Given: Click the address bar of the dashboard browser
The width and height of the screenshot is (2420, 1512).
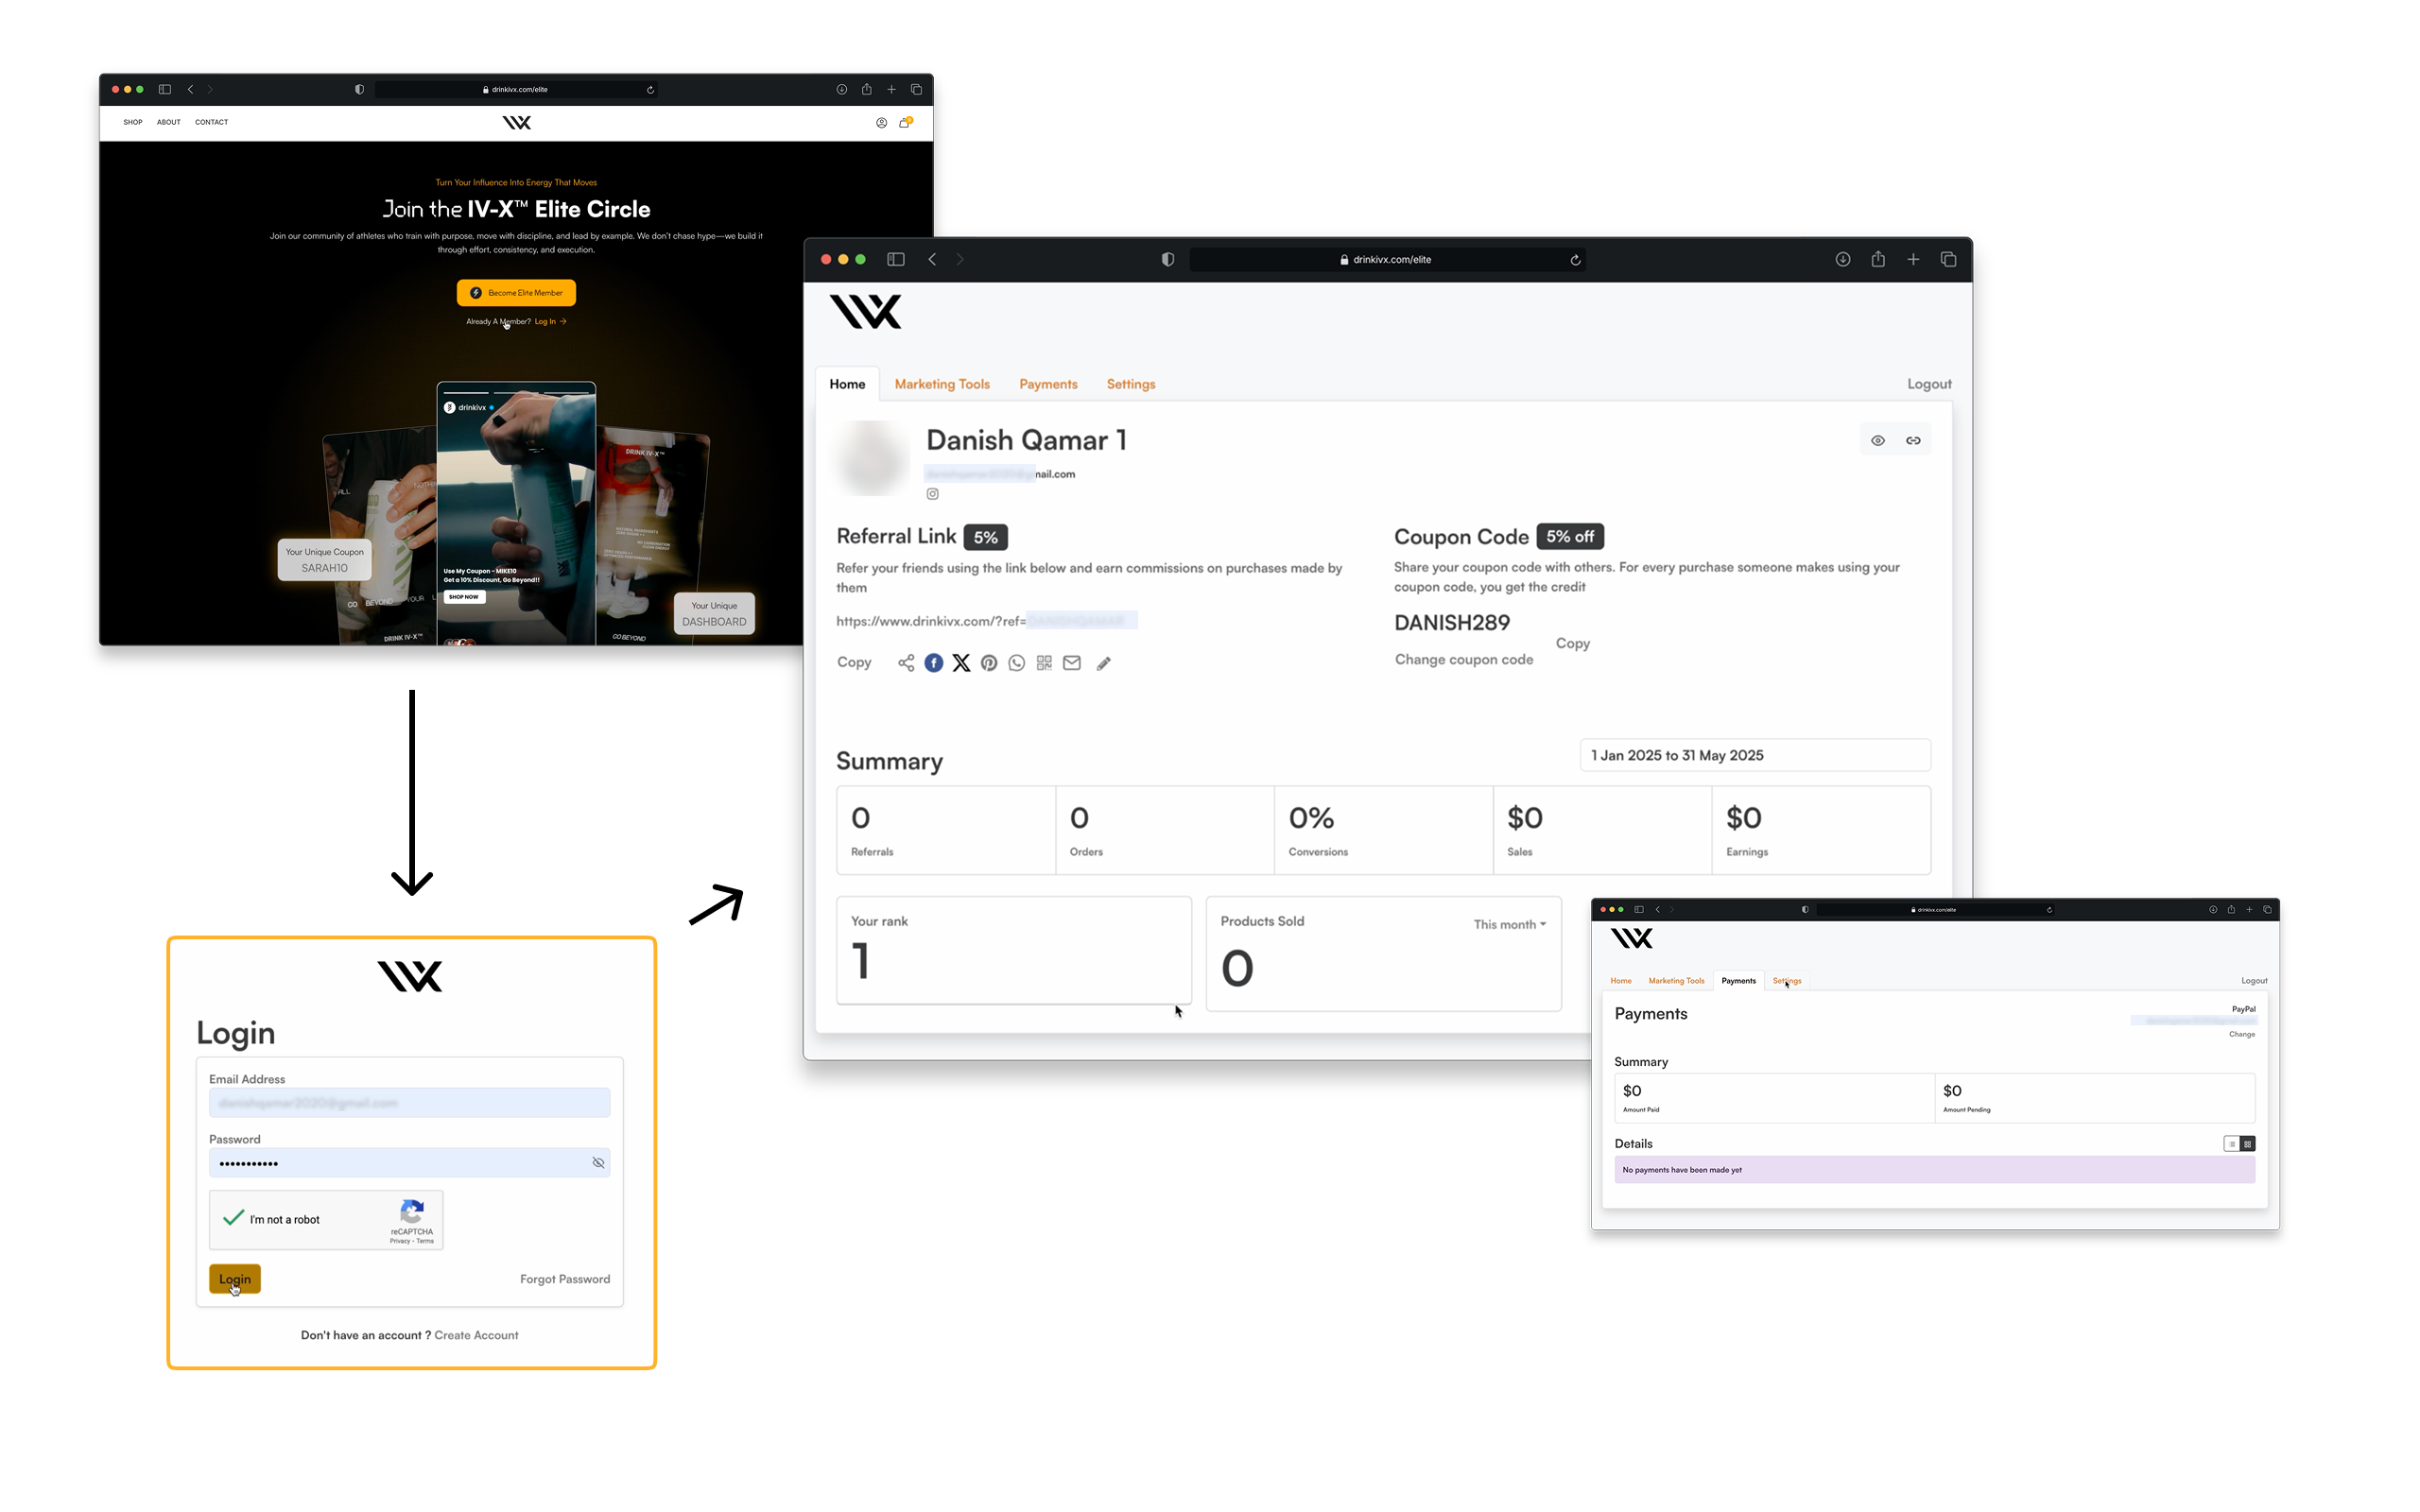Looking at the screenshot, I should 1386,260.
